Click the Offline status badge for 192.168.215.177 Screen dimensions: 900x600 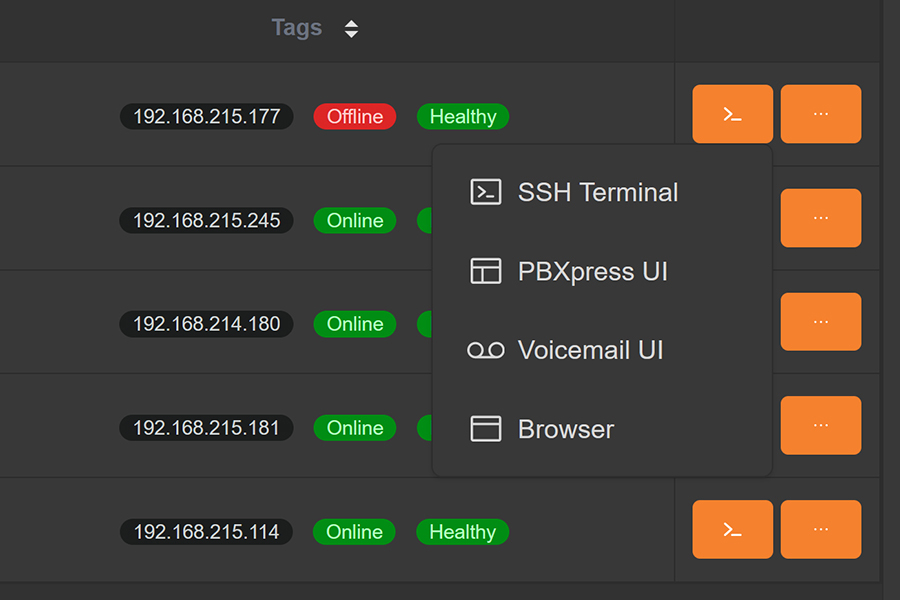click(x=354, y=116)
